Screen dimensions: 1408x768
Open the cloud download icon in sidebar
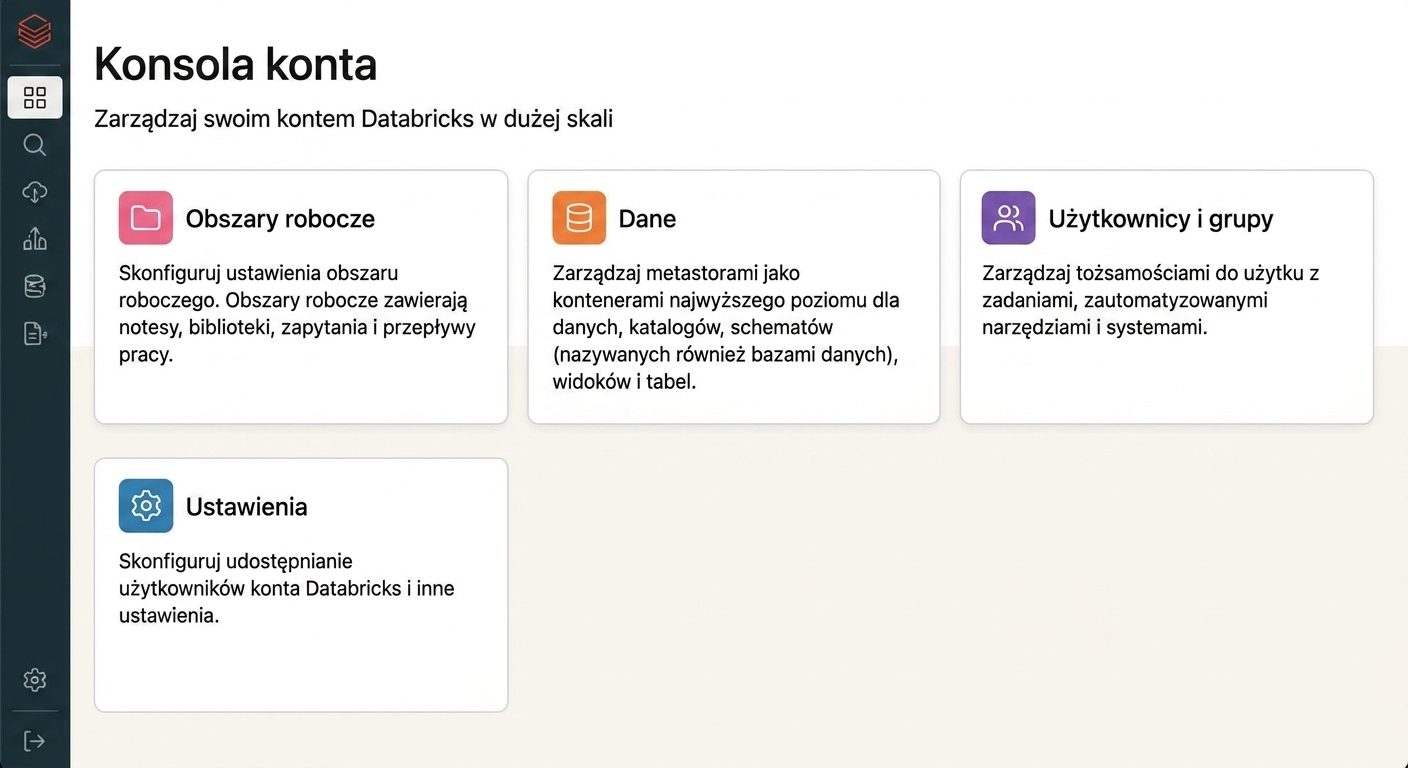click(35, 192)
